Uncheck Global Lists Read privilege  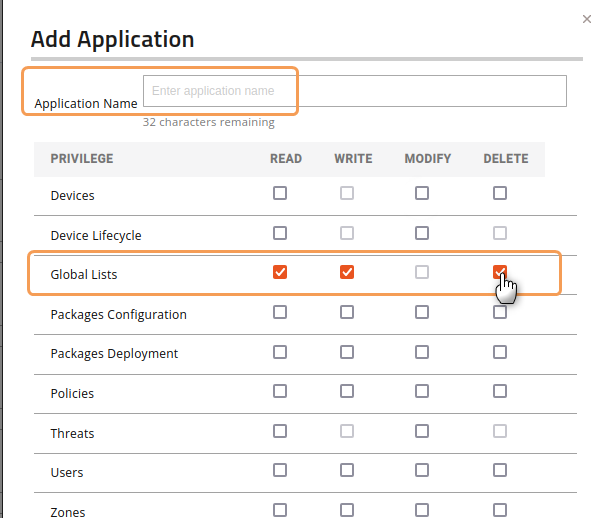(x=280, y=272)
